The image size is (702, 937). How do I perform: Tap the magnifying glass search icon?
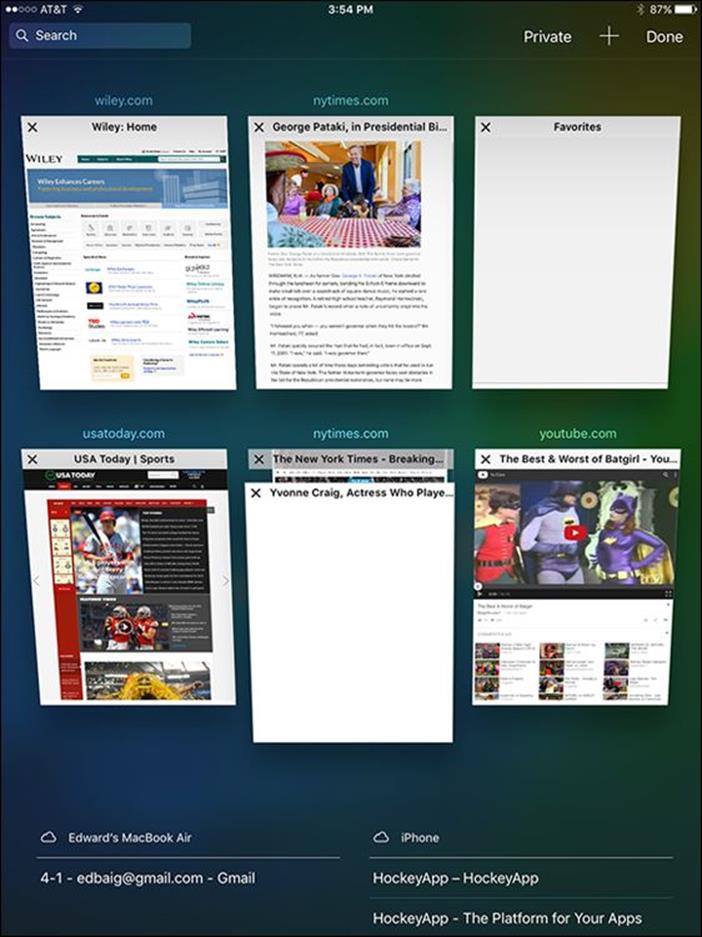pos(22,35)
